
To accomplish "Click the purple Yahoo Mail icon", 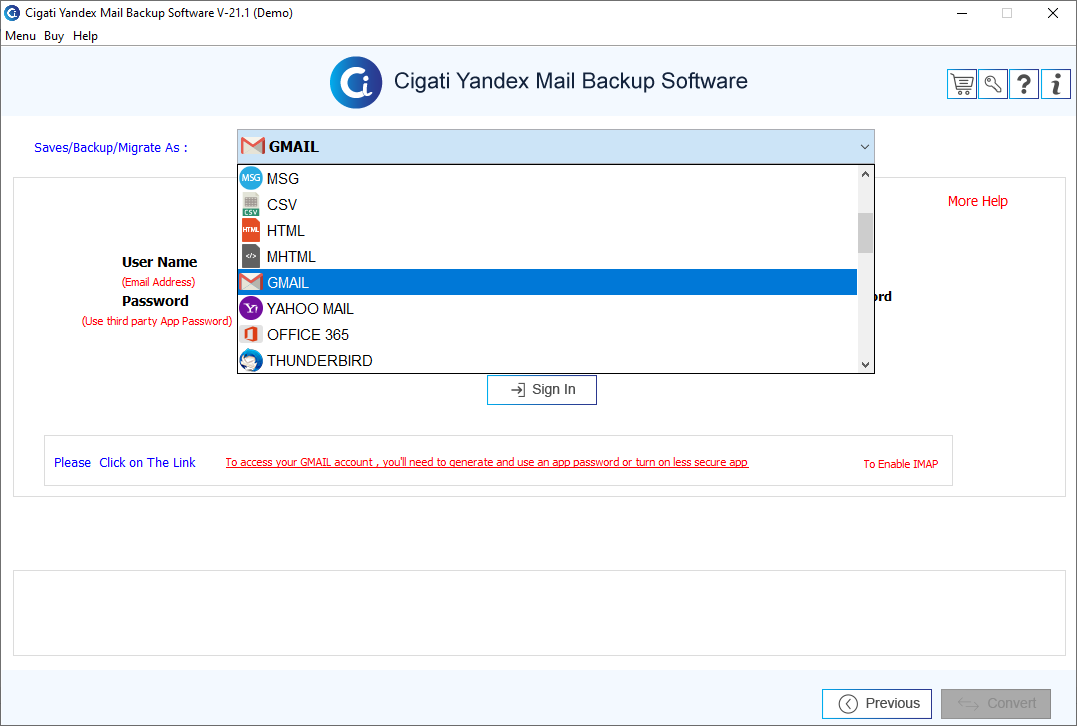I will [x=251, y=308].
